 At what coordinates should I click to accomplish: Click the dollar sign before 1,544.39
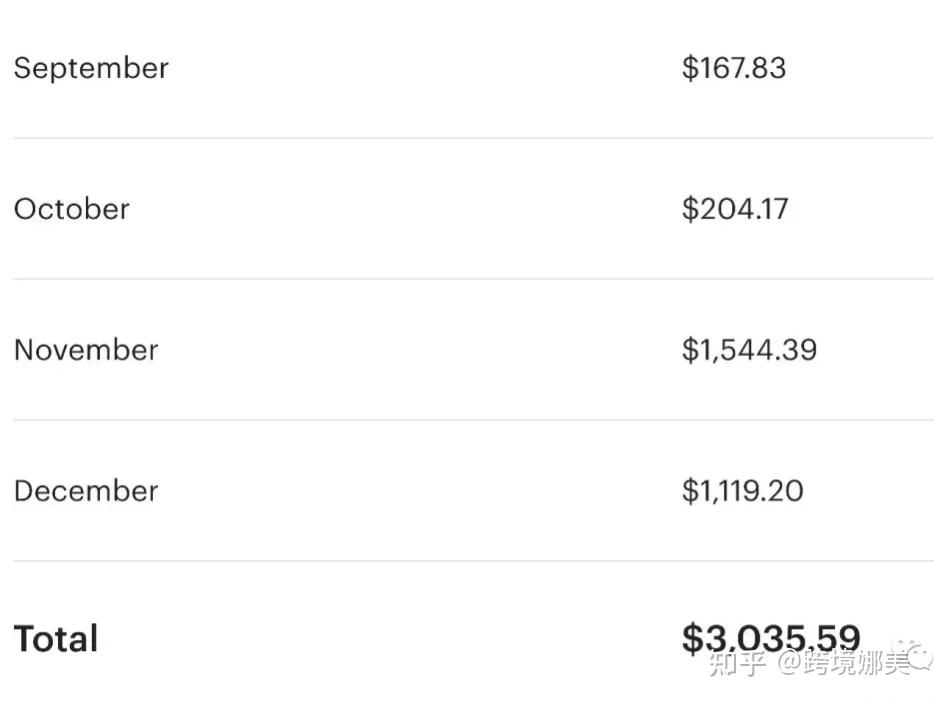pos(689,350)
